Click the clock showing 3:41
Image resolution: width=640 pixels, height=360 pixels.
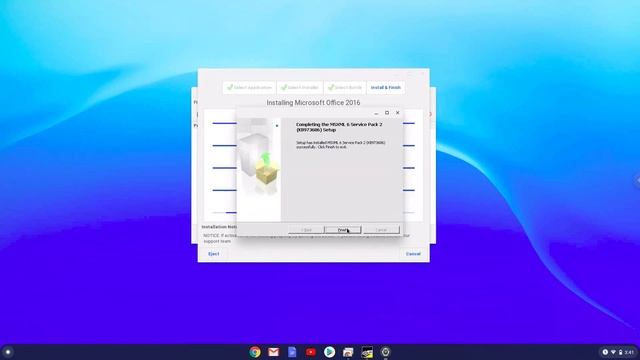tap(629, 352)
